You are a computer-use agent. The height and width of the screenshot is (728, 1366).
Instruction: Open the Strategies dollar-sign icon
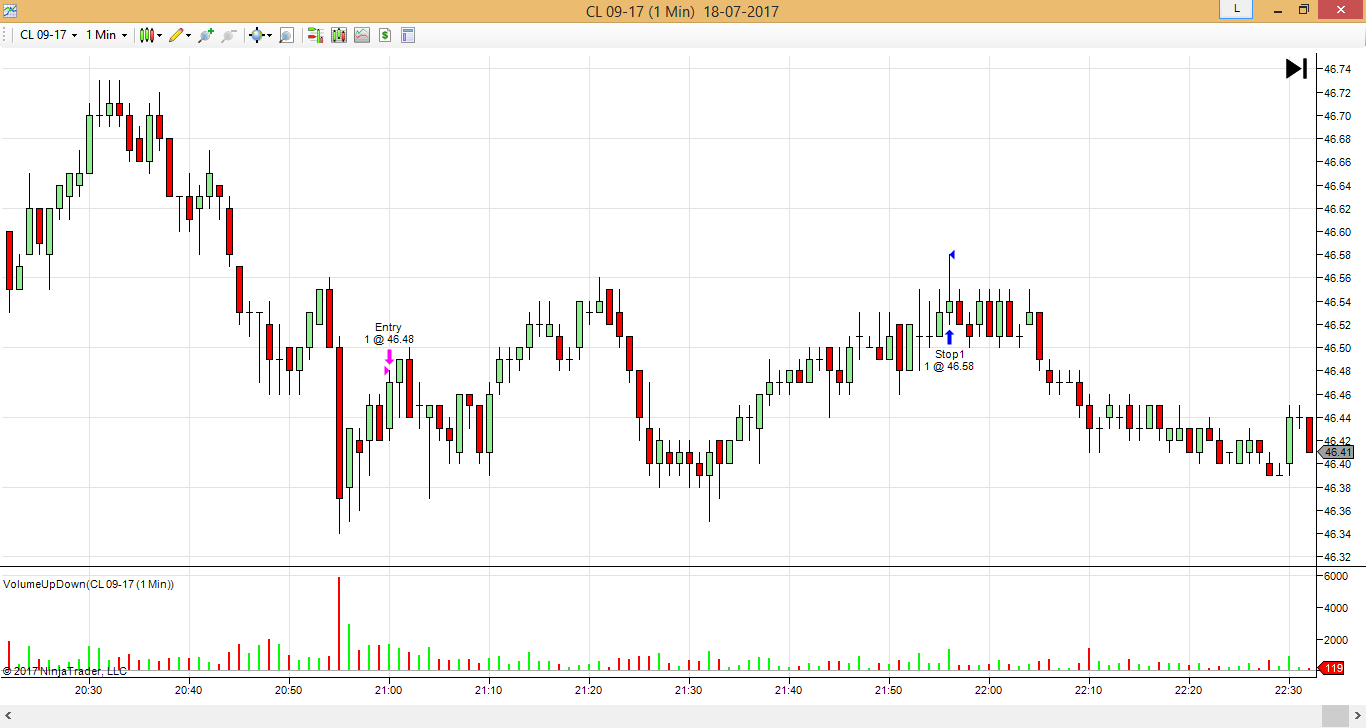click(x=385, y=35)
